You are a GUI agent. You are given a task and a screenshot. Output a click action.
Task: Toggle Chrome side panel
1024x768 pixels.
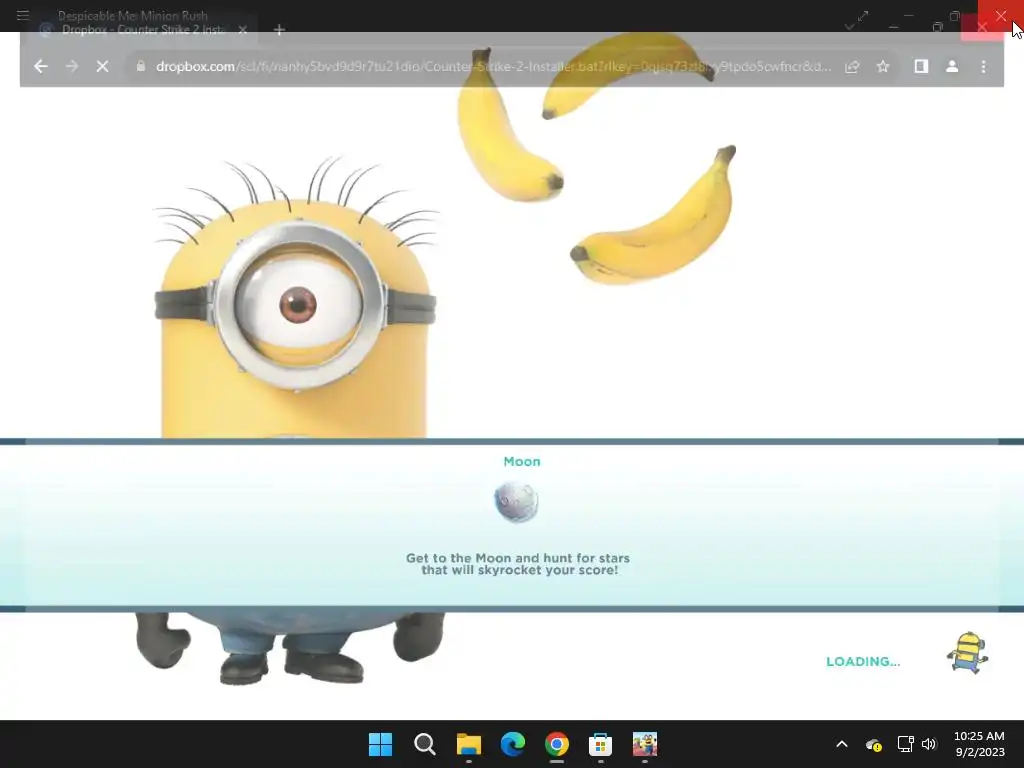pos(921,67)
